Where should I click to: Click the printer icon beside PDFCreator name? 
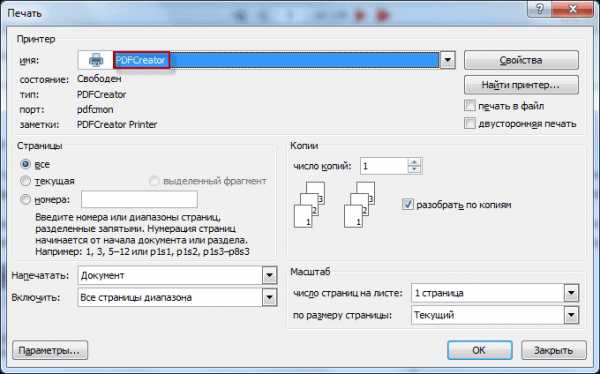pos(96,60)
